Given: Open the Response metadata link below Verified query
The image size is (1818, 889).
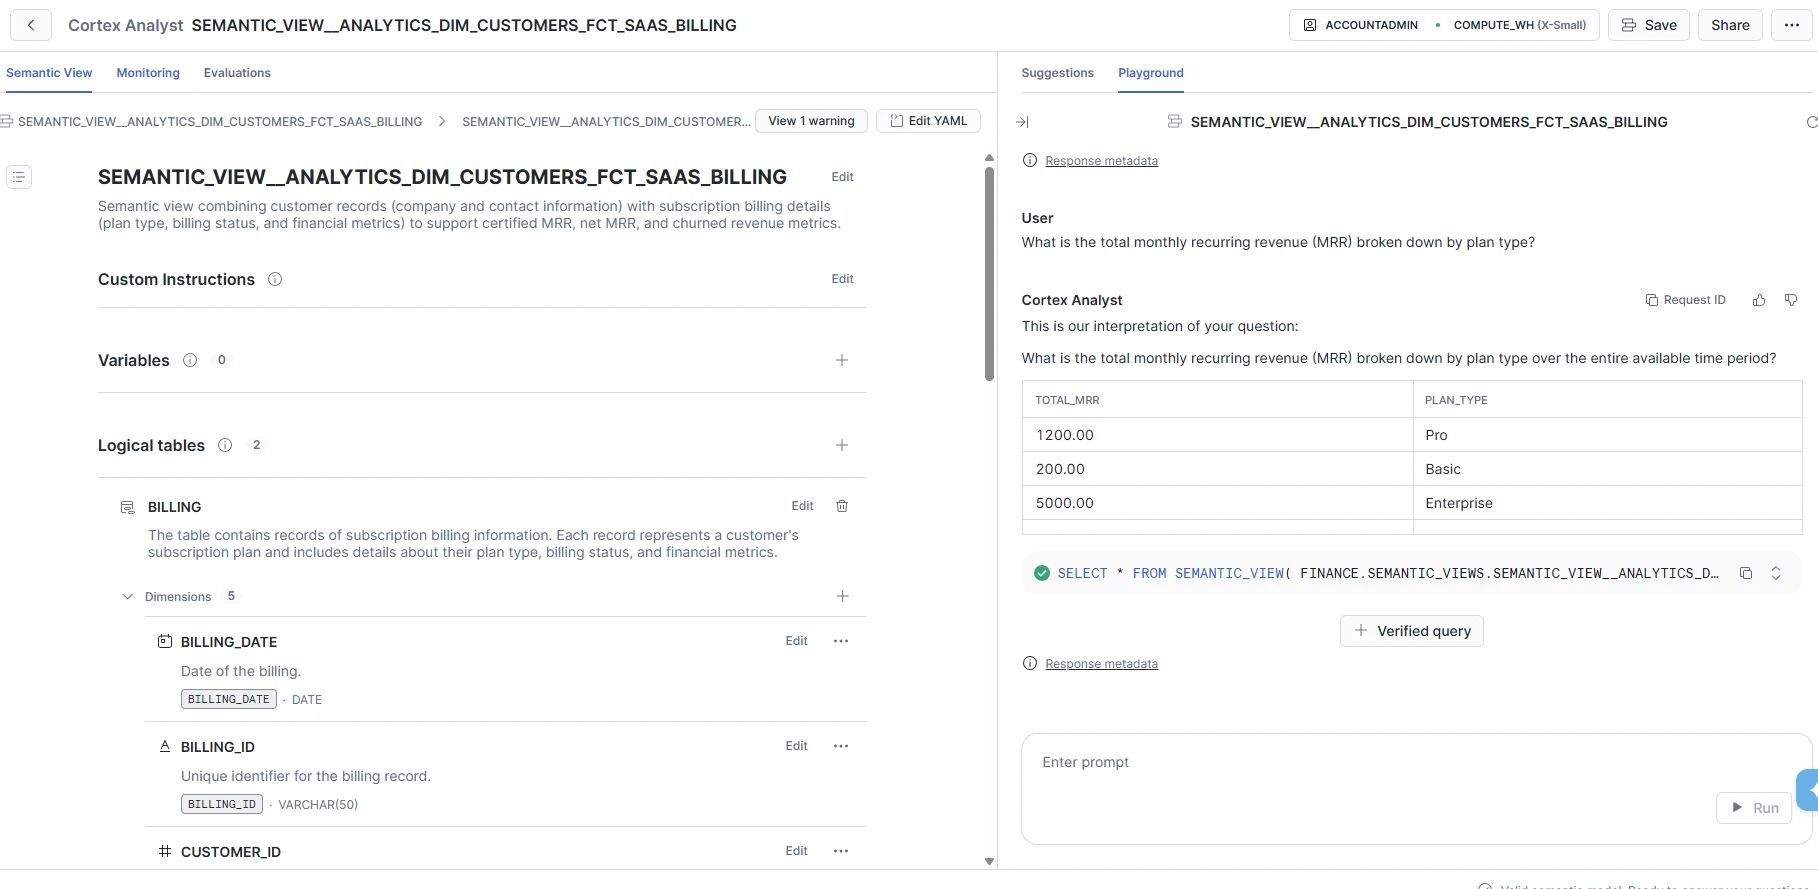Looking at the screenshot, I should (x=1101, y=664).
